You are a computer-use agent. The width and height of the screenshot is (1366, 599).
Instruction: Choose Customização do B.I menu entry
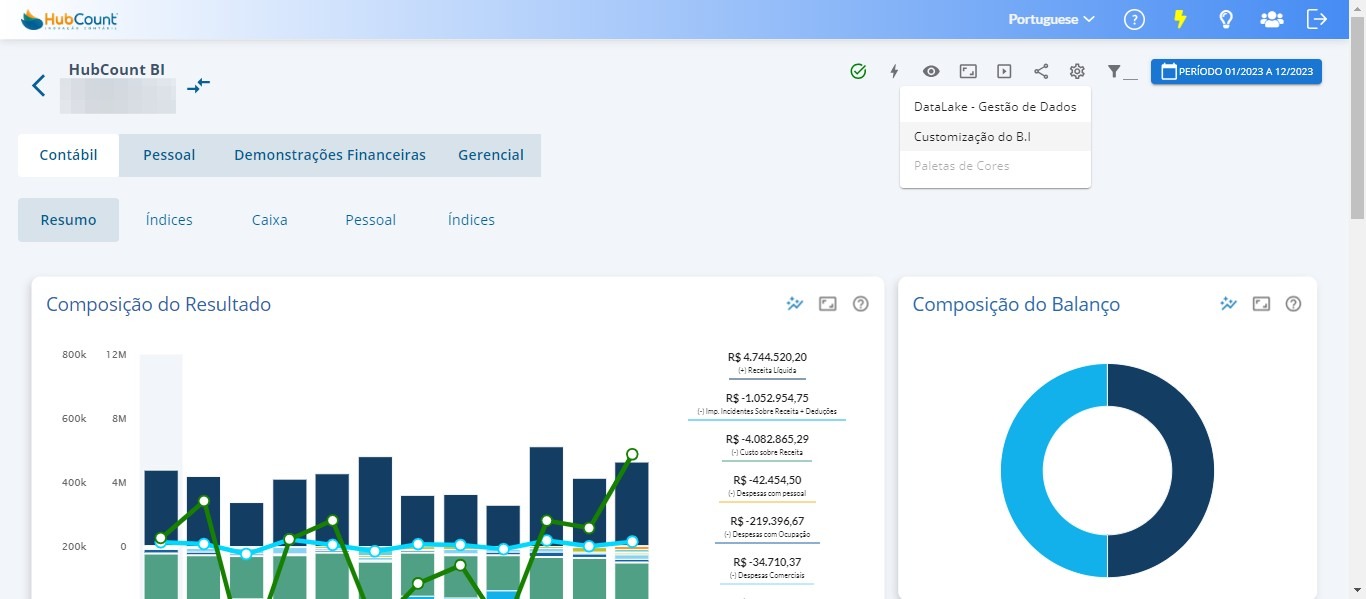click(x=995, y=136)
